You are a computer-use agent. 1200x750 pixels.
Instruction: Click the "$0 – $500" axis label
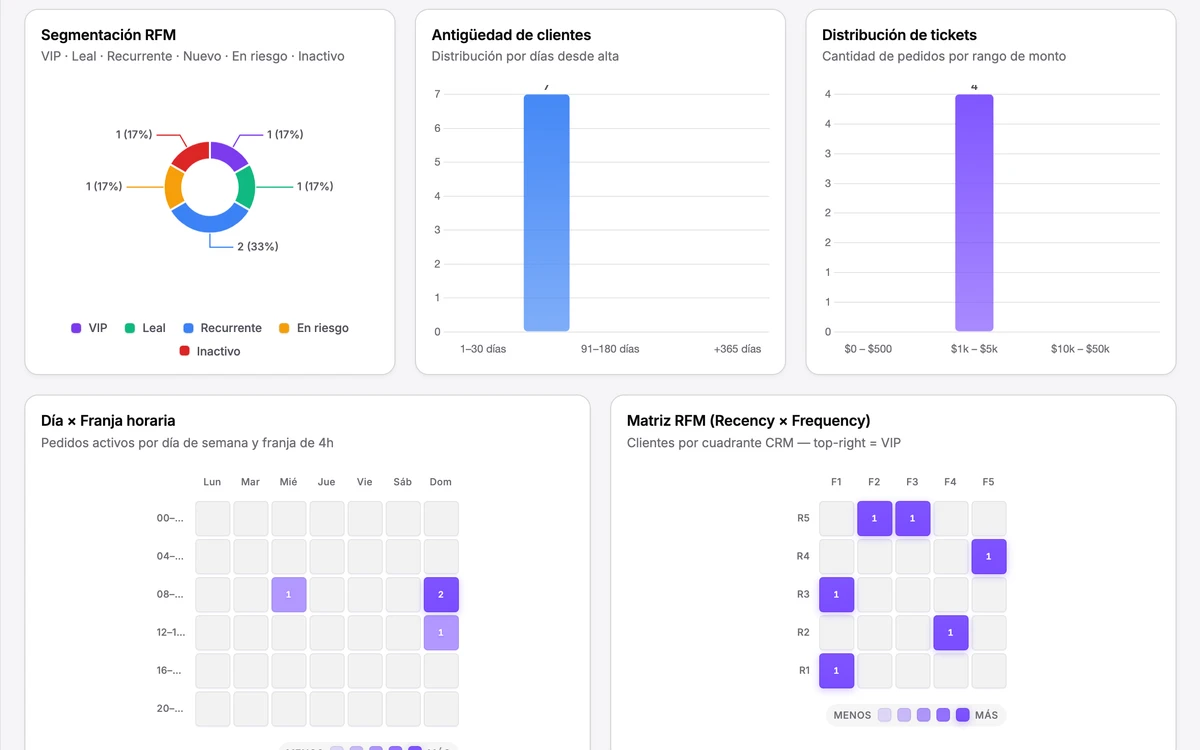coord(868,349)
